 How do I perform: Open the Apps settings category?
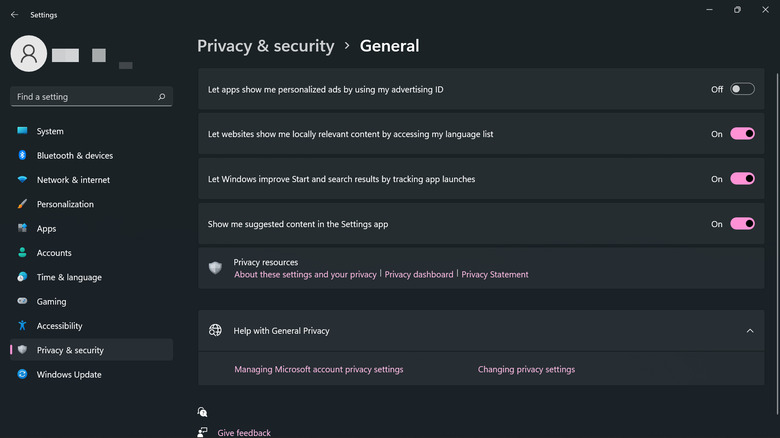pos(46,229)
